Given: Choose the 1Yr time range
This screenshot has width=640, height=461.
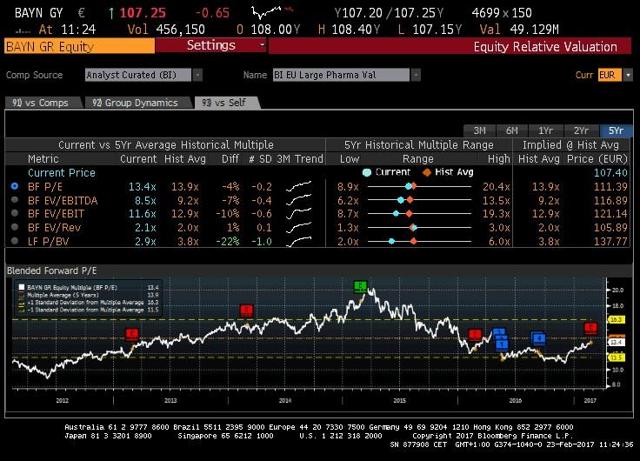Looking at the screenshot, I should (x=545, y=131).
